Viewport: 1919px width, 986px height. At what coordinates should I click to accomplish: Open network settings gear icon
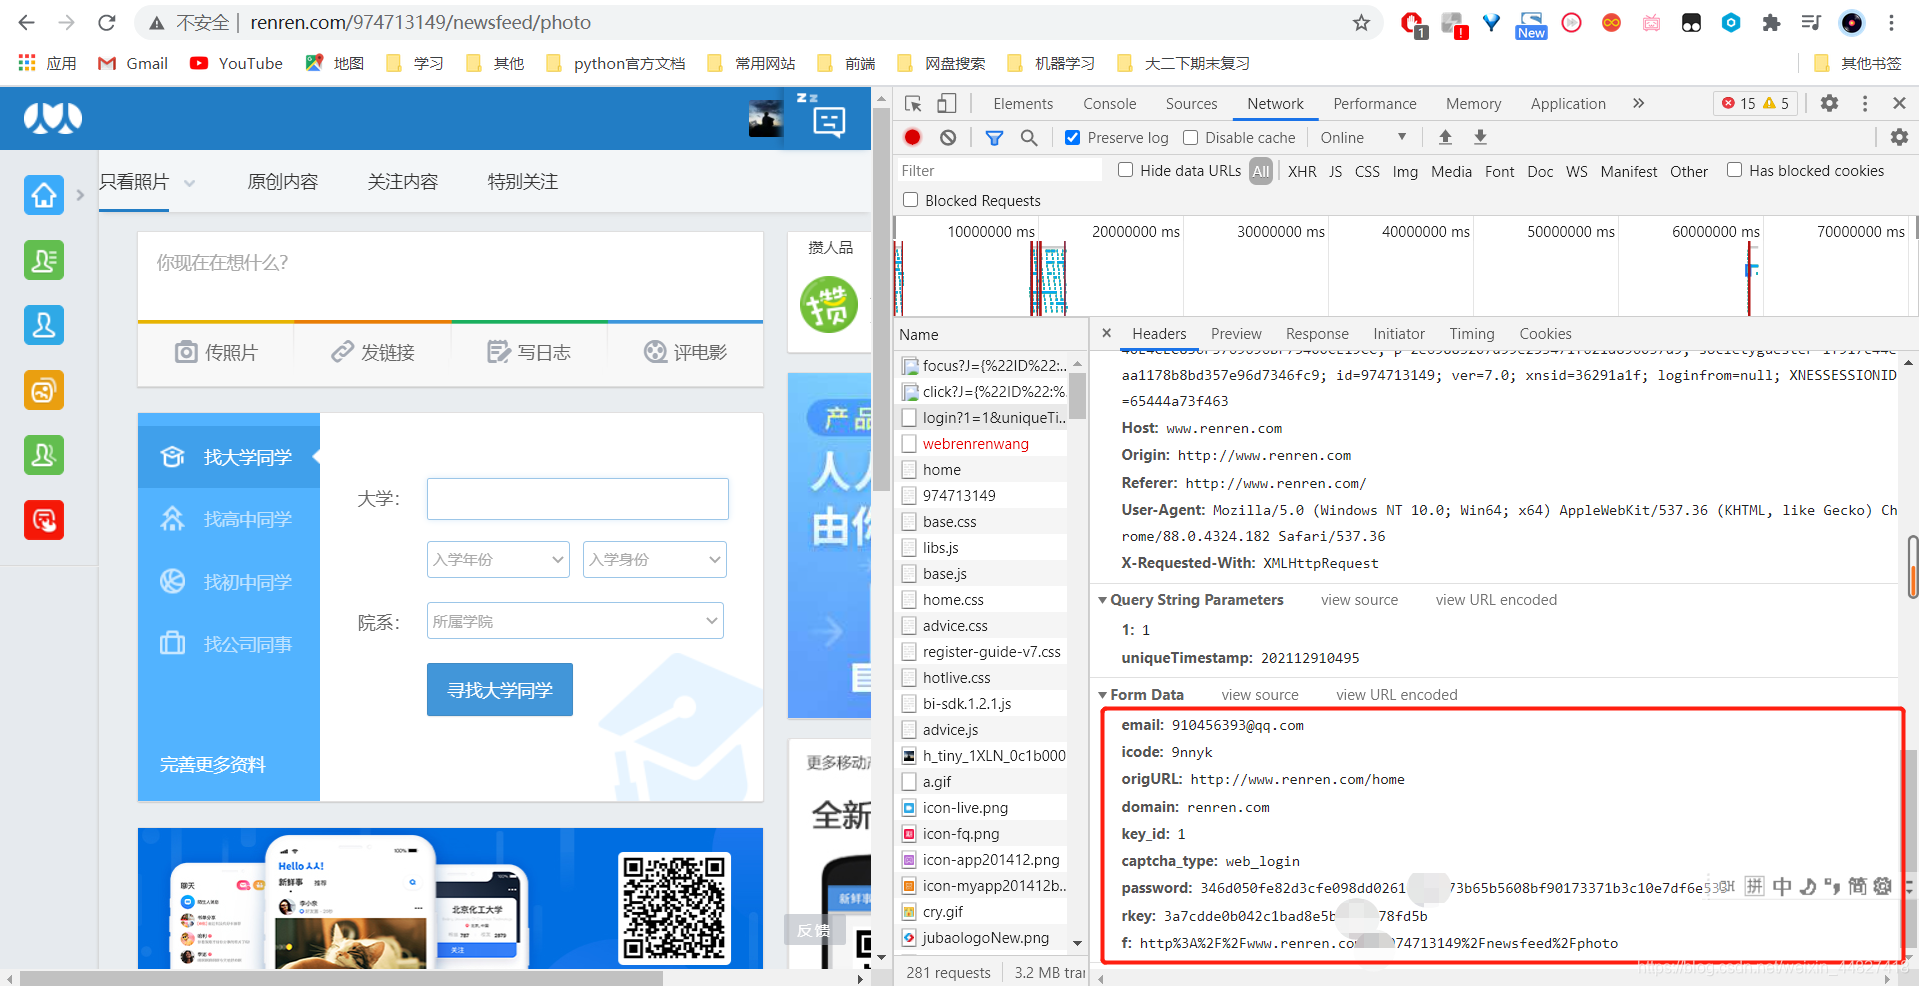1899,137
